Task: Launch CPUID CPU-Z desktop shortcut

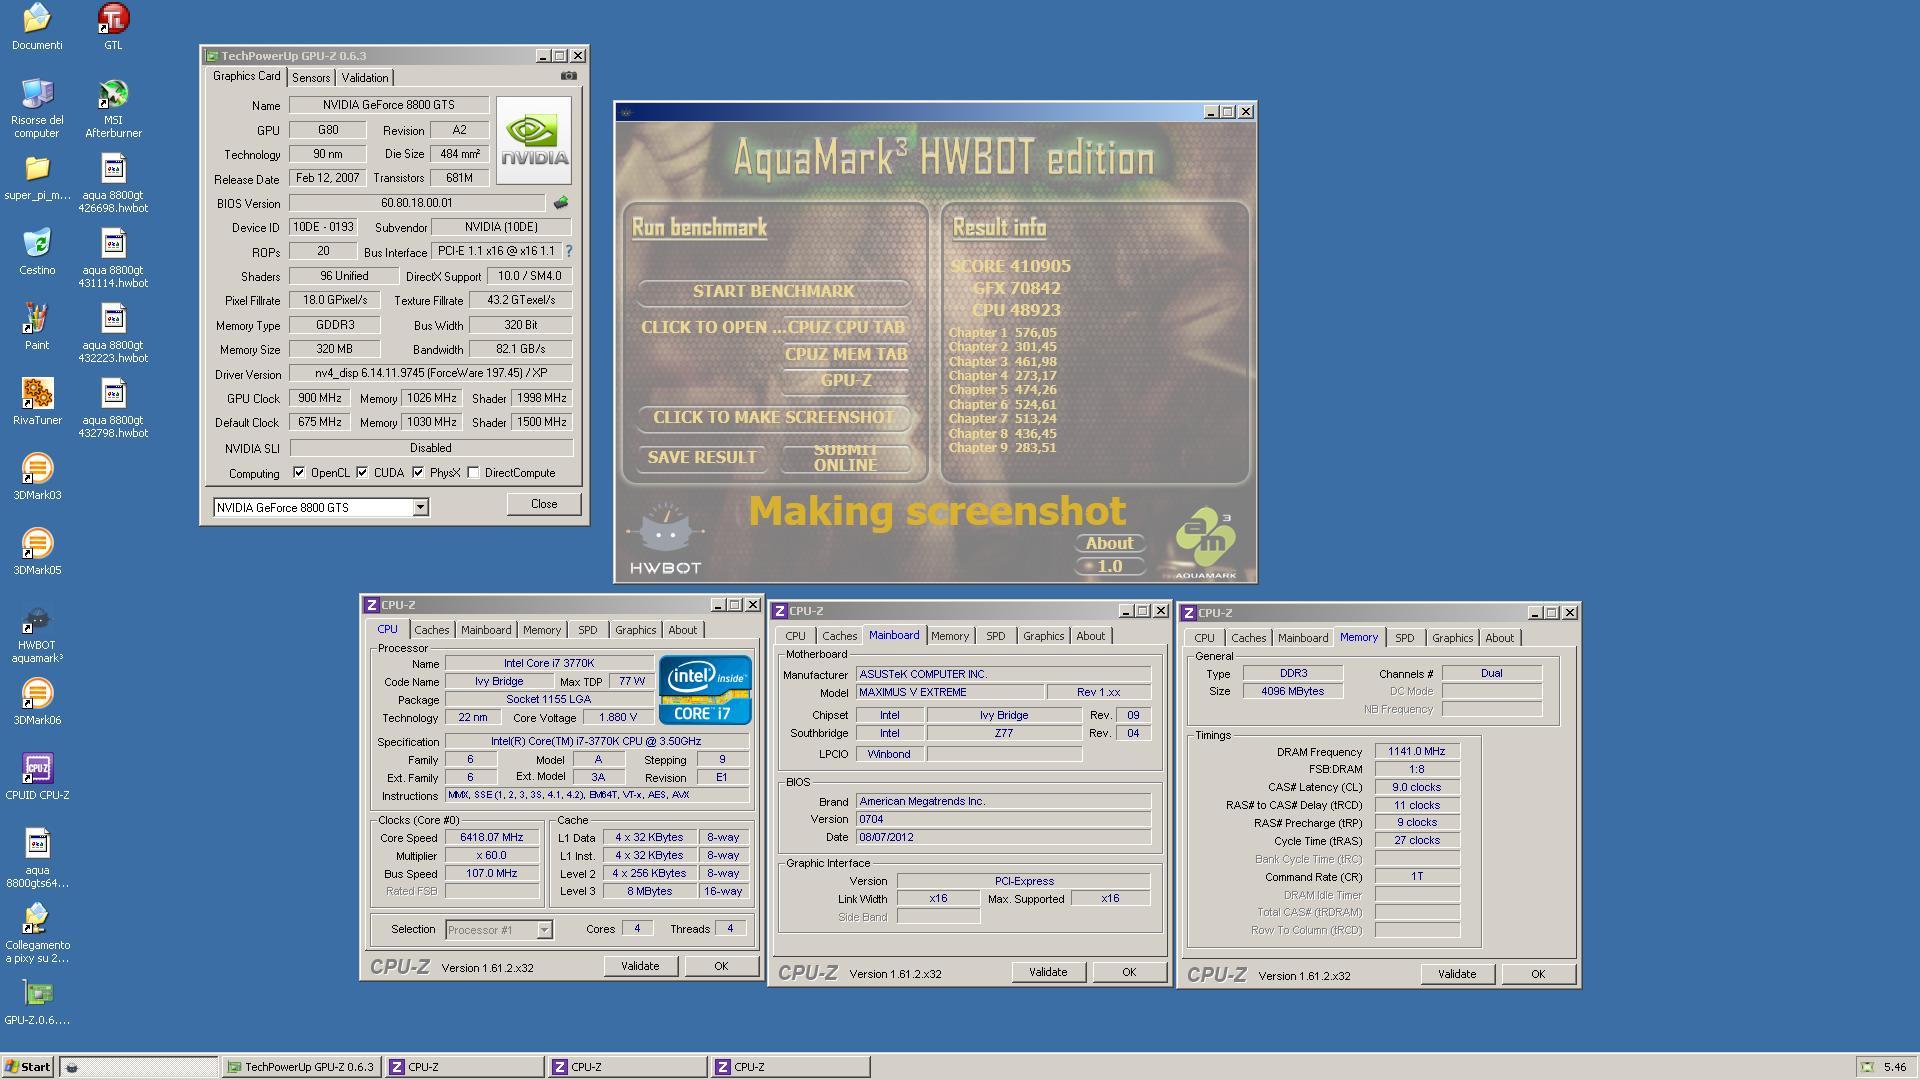Action: click(37, 776)
